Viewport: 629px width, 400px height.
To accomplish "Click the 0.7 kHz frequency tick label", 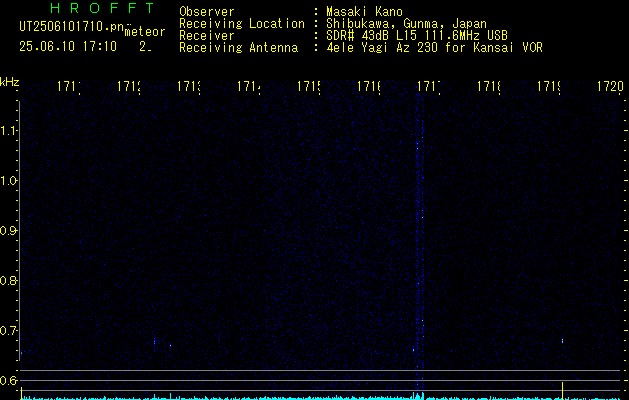I will pos(8,330).
